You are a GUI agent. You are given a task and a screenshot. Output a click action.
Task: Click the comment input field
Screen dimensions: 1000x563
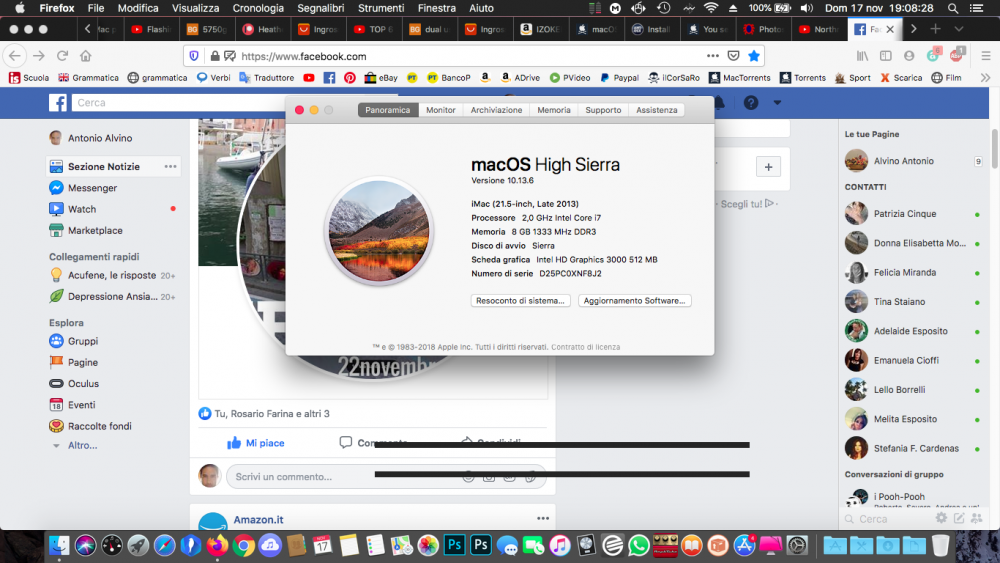coord(386,476)
